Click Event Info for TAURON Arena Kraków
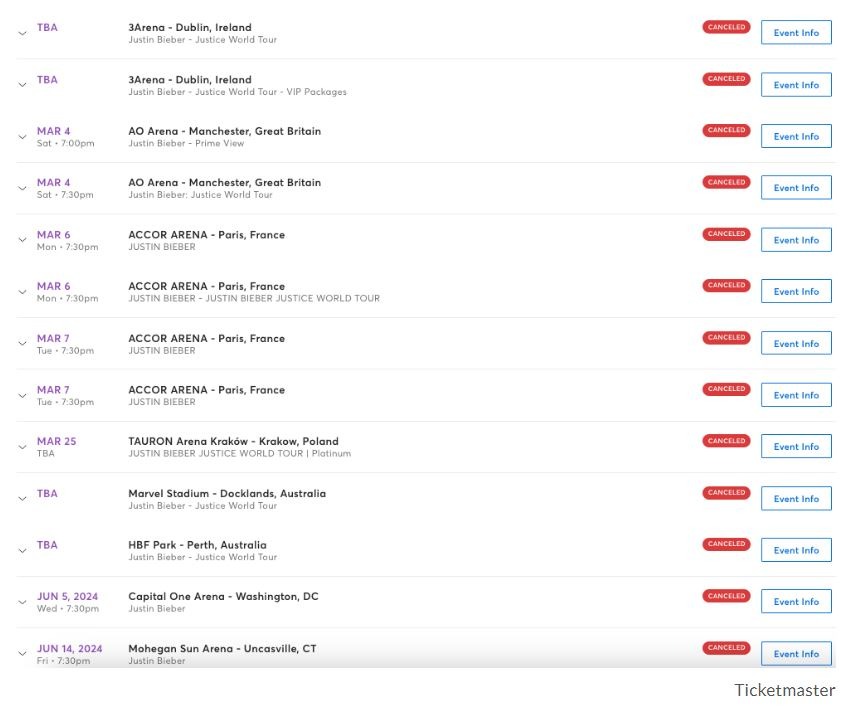The width and height of the screenshot is (842, 712). click(x=795, y=447)
